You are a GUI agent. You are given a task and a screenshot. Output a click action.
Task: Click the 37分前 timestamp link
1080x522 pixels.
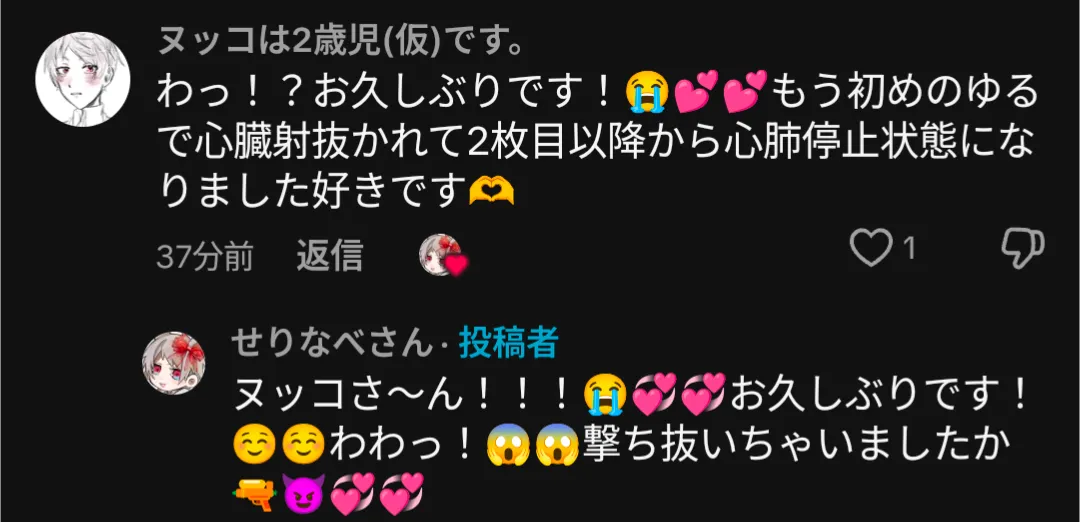(x=205, y=257)
